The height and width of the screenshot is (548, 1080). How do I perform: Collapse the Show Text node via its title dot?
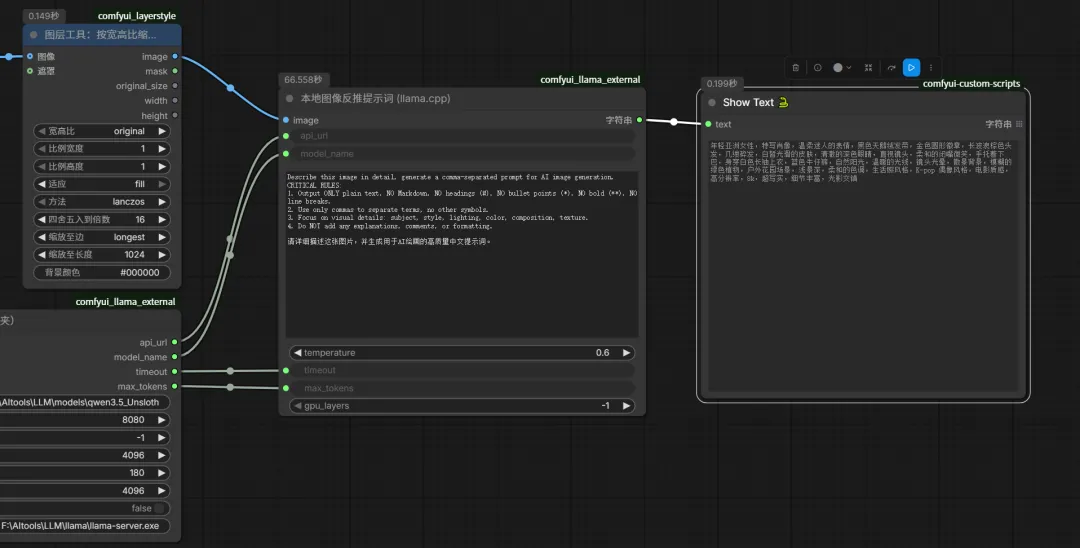click(x=712, y=103)
